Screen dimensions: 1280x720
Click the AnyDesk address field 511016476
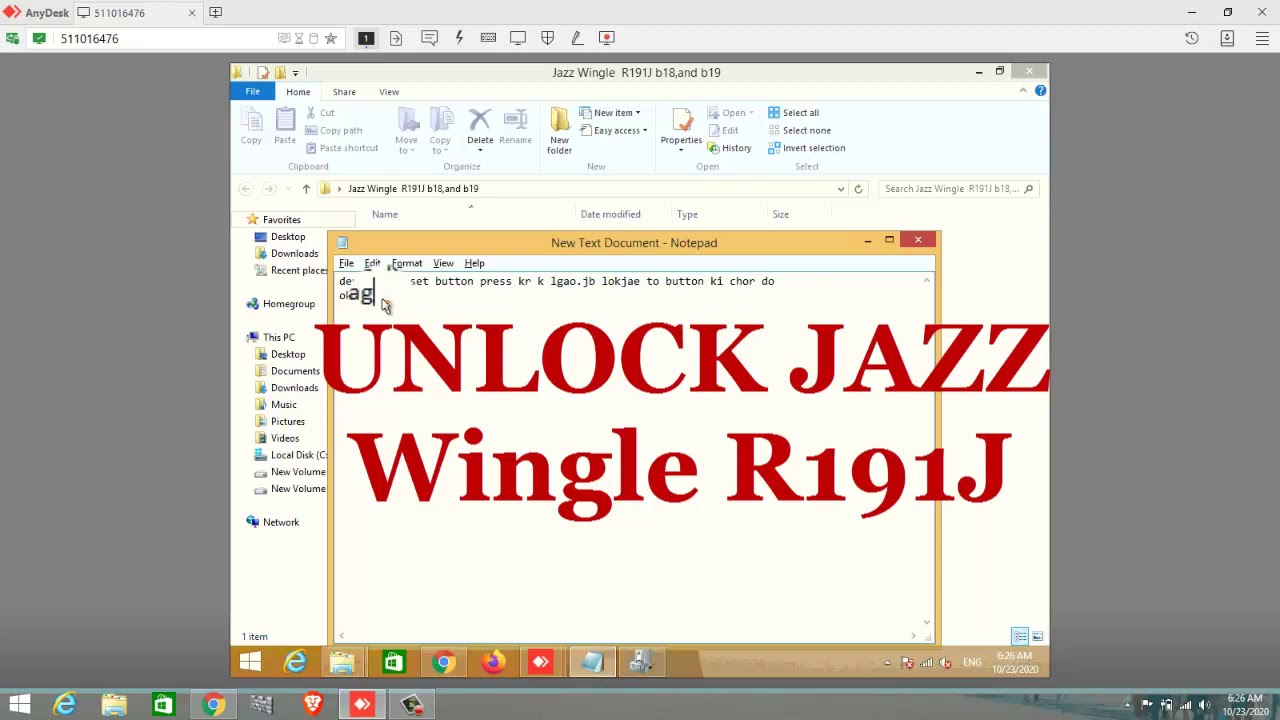[x=165, y=38]
